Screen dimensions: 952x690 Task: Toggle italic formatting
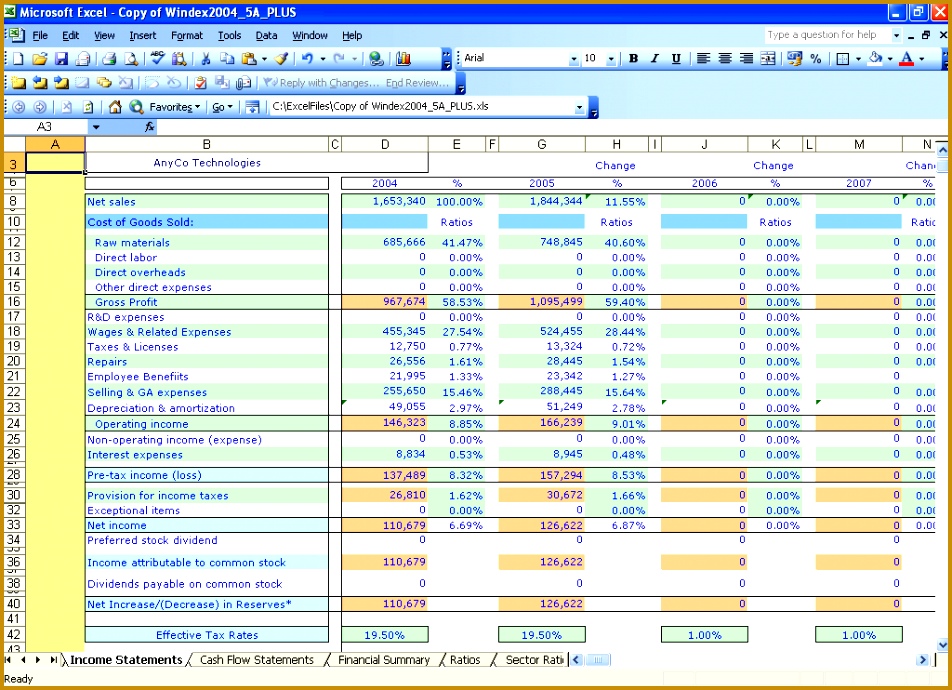click(x=654, y=58)
